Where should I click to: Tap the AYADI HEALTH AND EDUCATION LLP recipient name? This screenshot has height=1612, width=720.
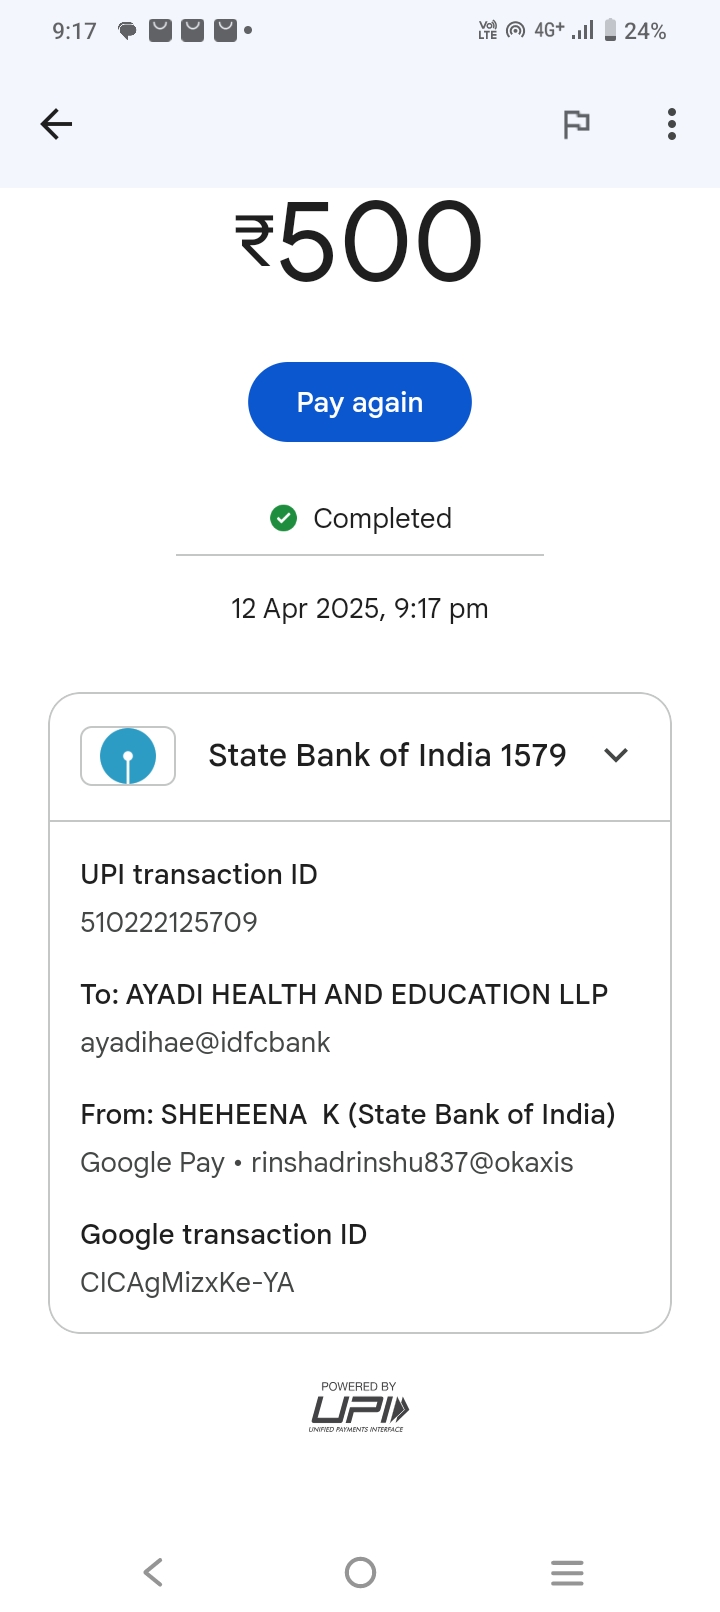click(x=367, y=994)
